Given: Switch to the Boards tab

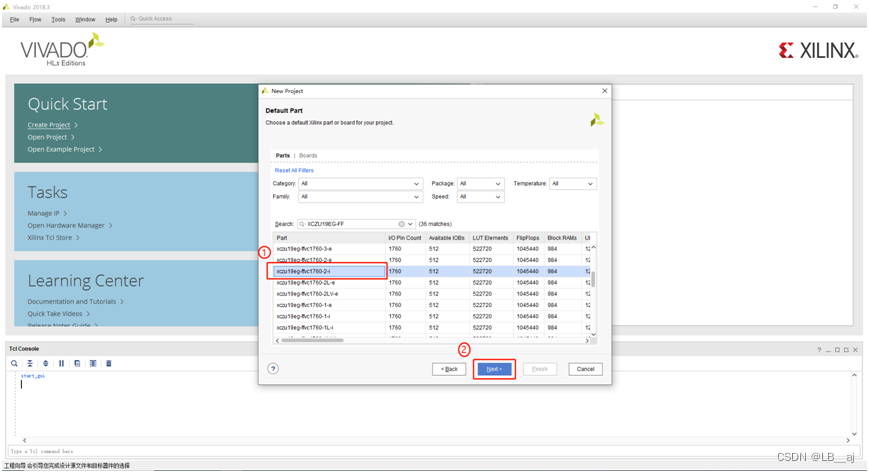Looking at the screenshot, I should pyautogui.click(x=308, y=156).
